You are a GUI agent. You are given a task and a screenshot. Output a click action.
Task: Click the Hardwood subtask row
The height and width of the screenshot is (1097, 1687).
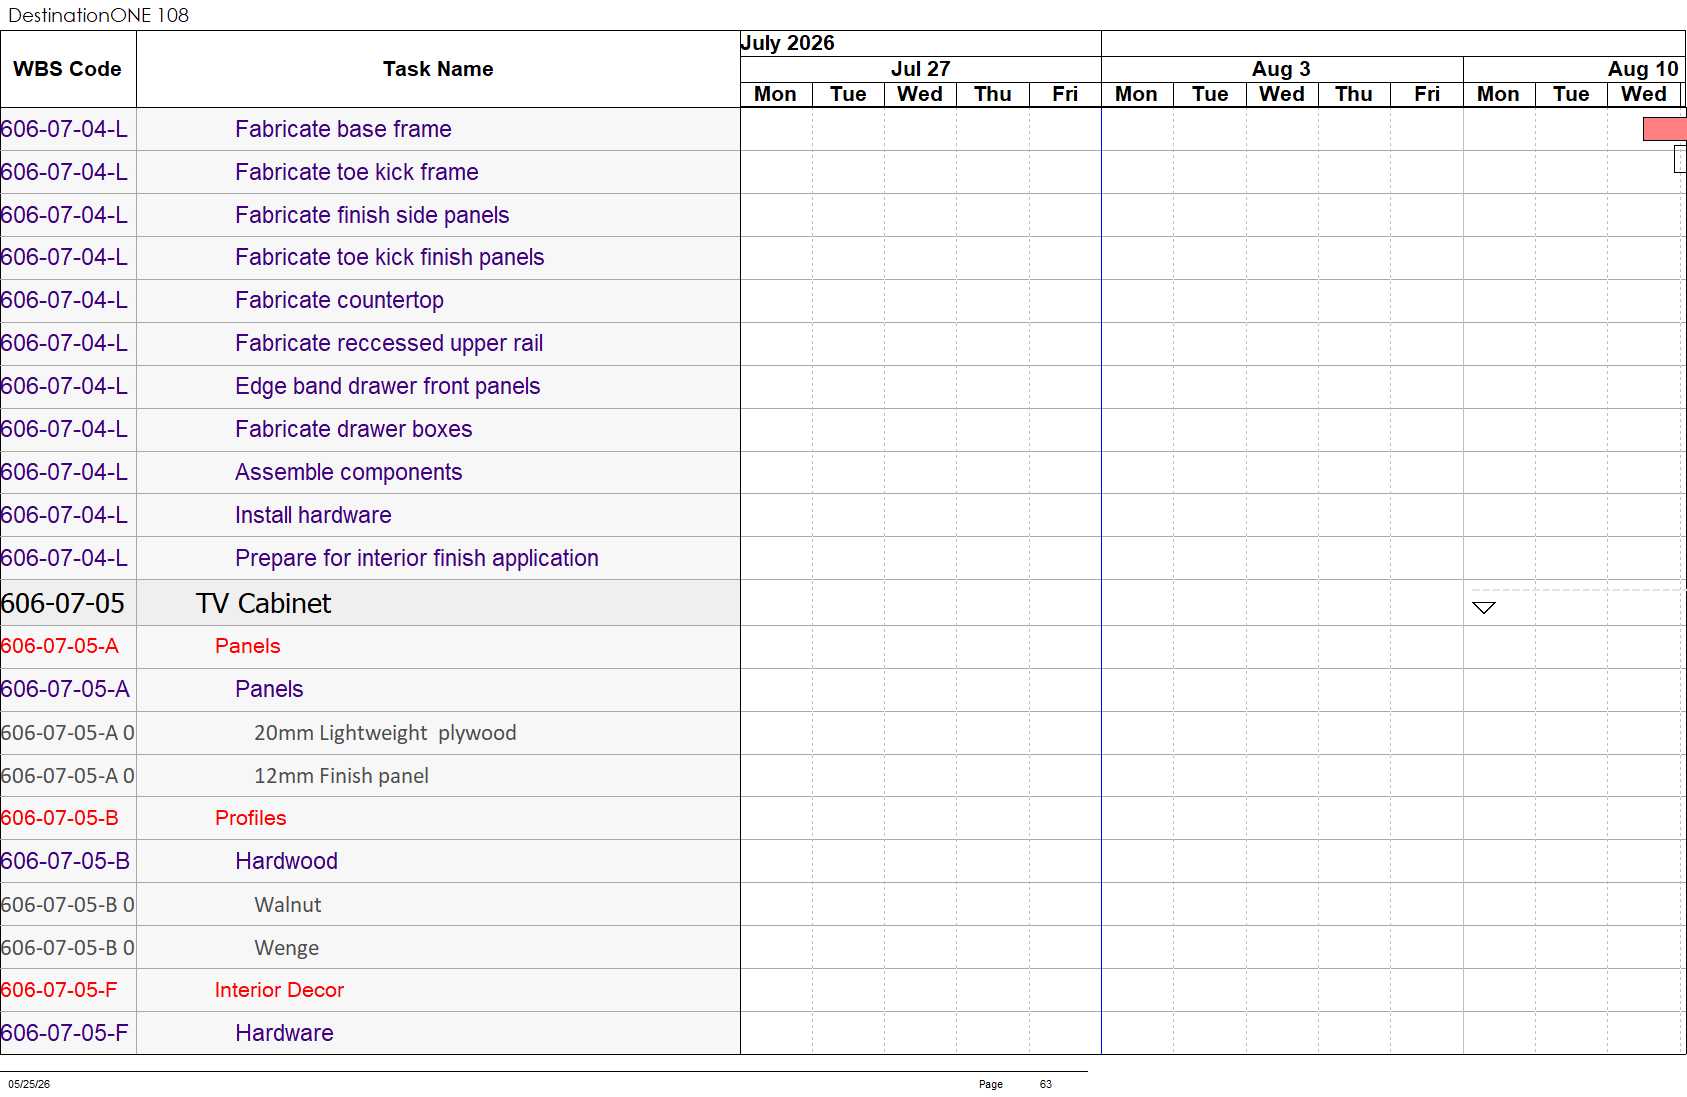point(370,861)
